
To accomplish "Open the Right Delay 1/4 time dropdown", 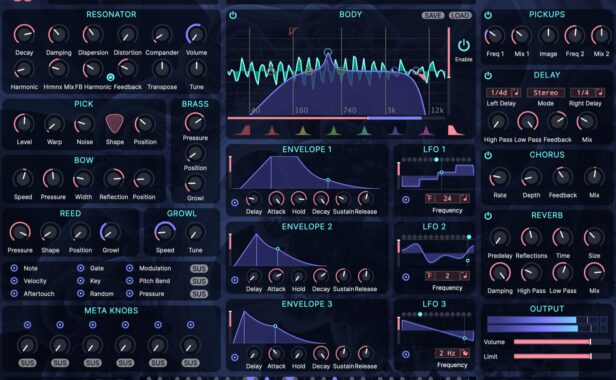I will 587,93.
